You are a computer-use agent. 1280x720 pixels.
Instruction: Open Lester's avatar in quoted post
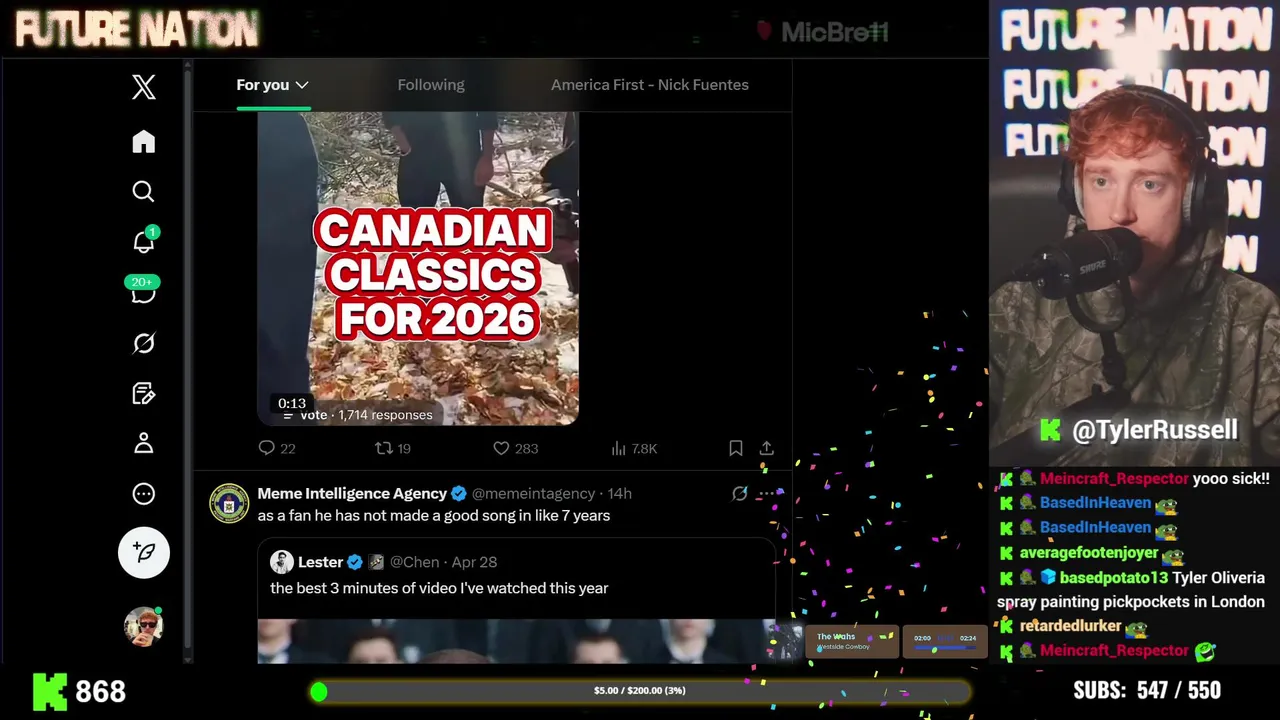pyautogui.click(x=282, y=562)
